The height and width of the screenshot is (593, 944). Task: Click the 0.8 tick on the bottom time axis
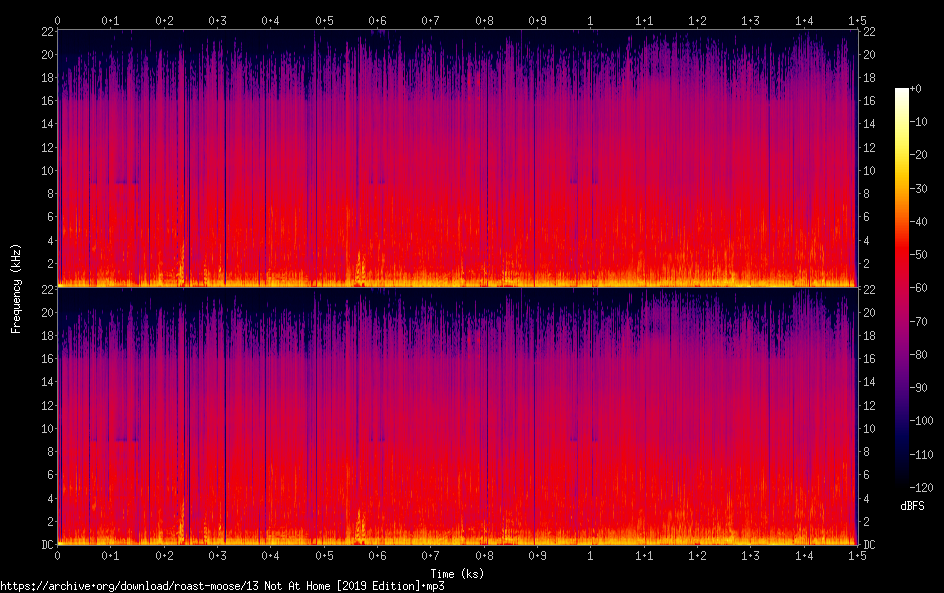point(484,555)
